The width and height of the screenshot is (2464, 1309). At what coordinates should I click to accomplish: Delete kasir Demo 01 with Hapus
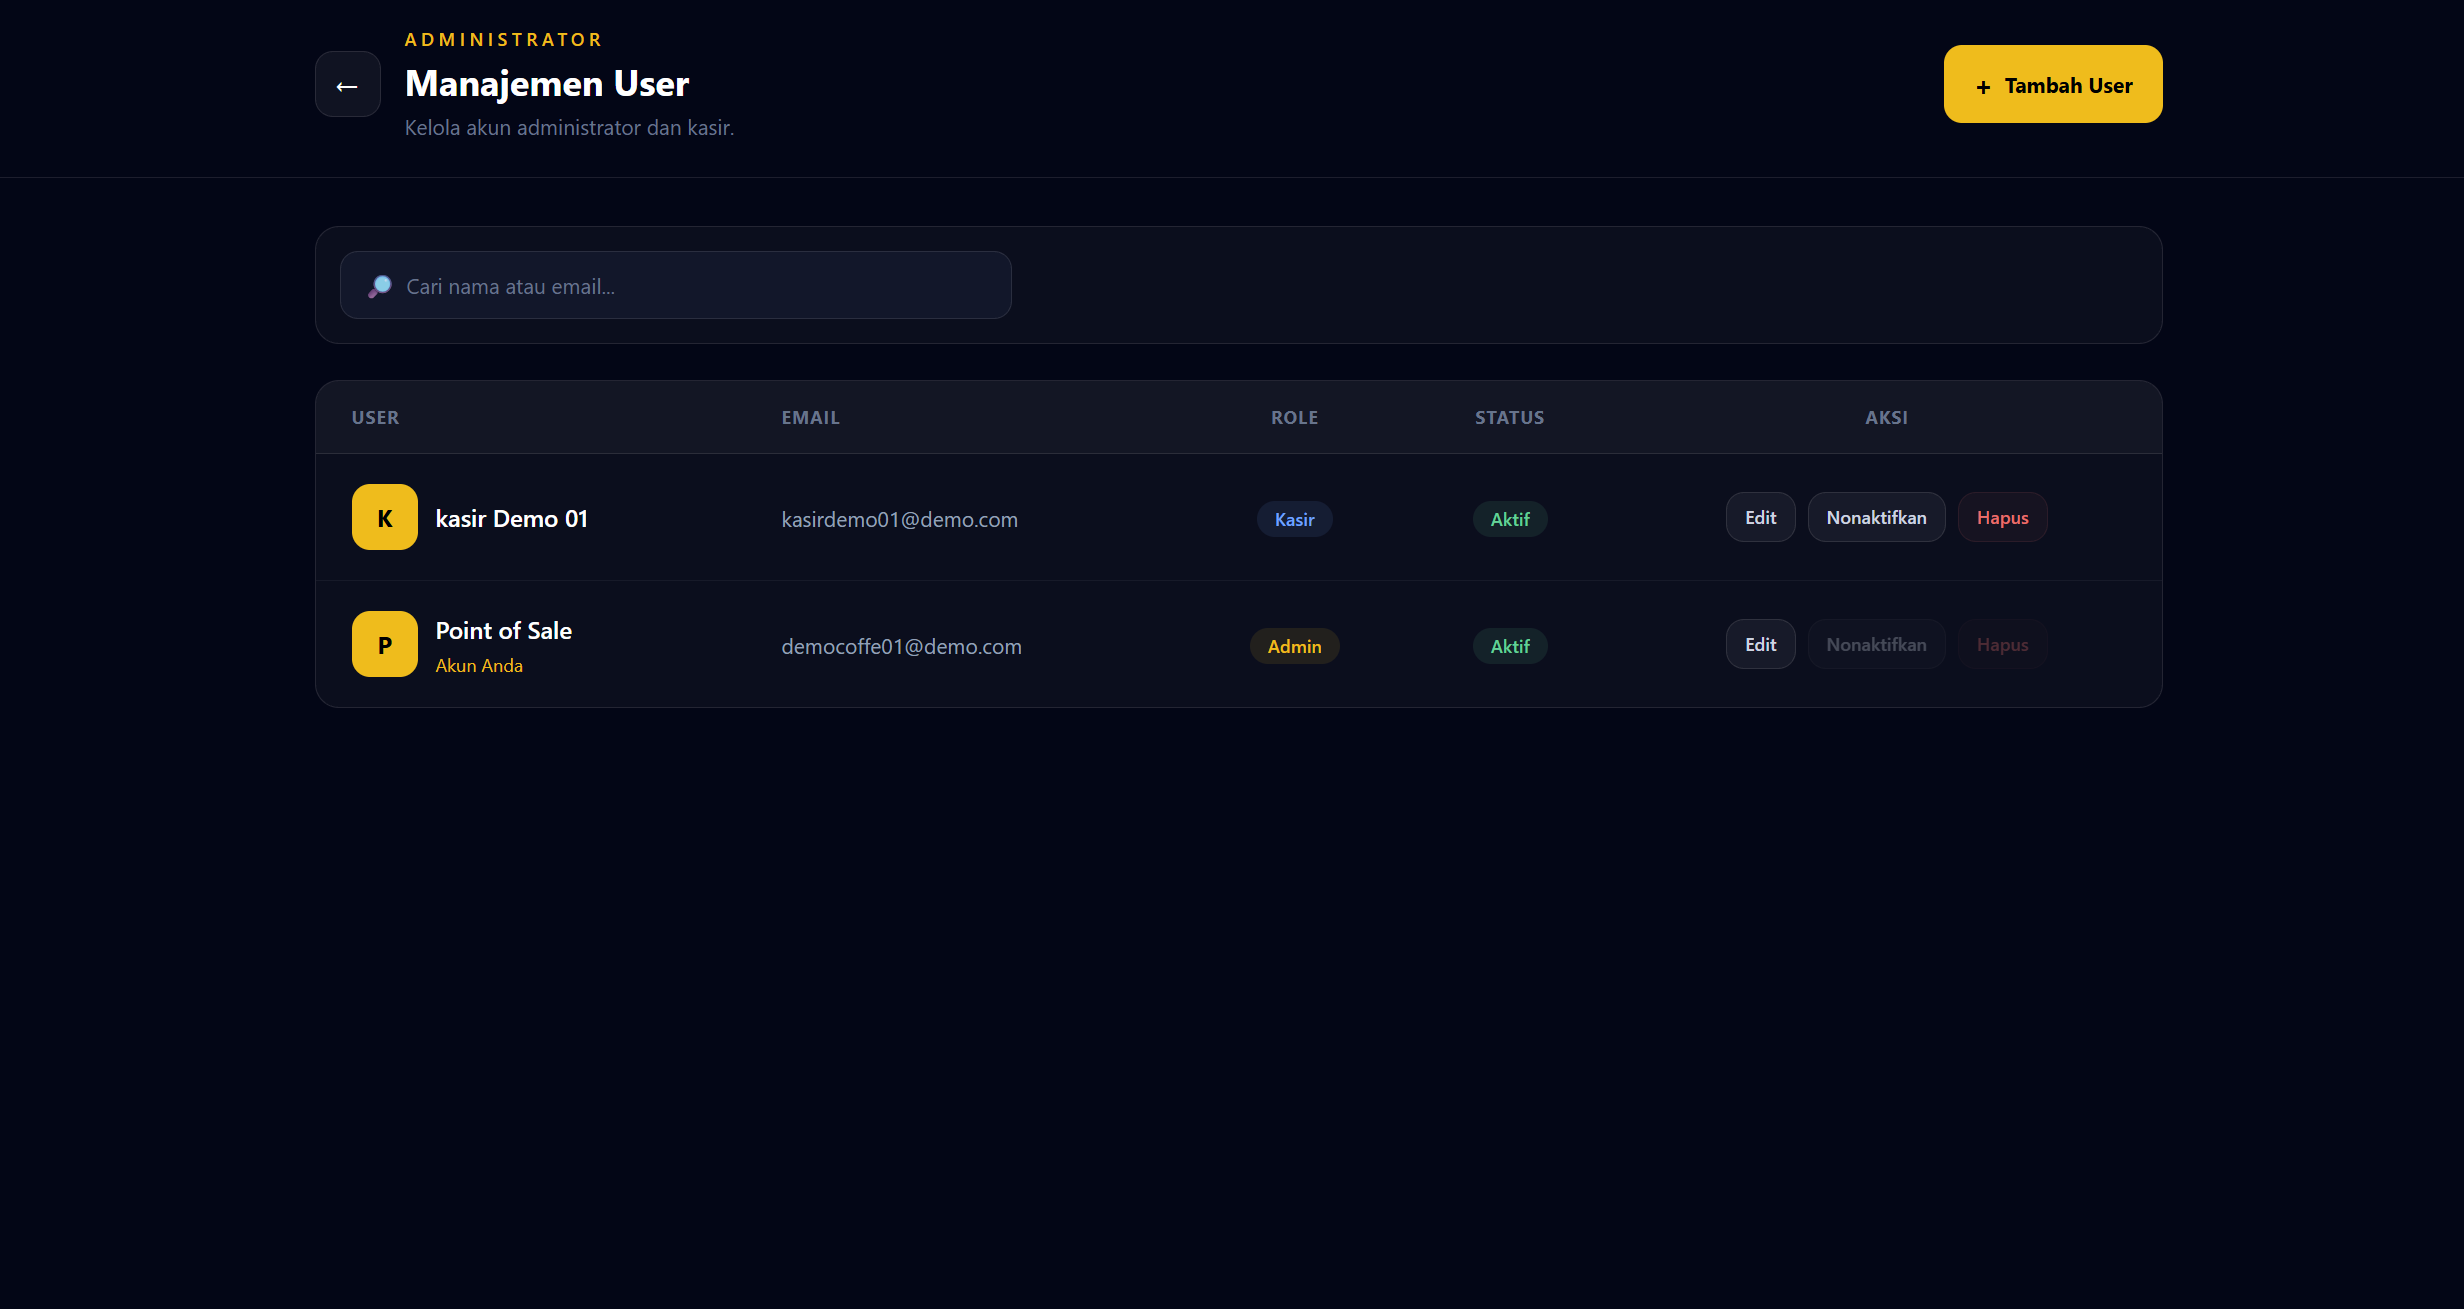2003,517
